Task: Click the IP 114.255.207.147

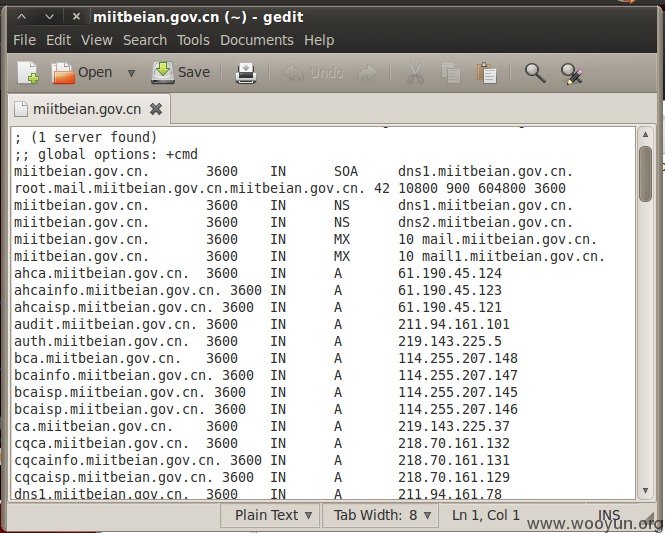Action: 458,375
